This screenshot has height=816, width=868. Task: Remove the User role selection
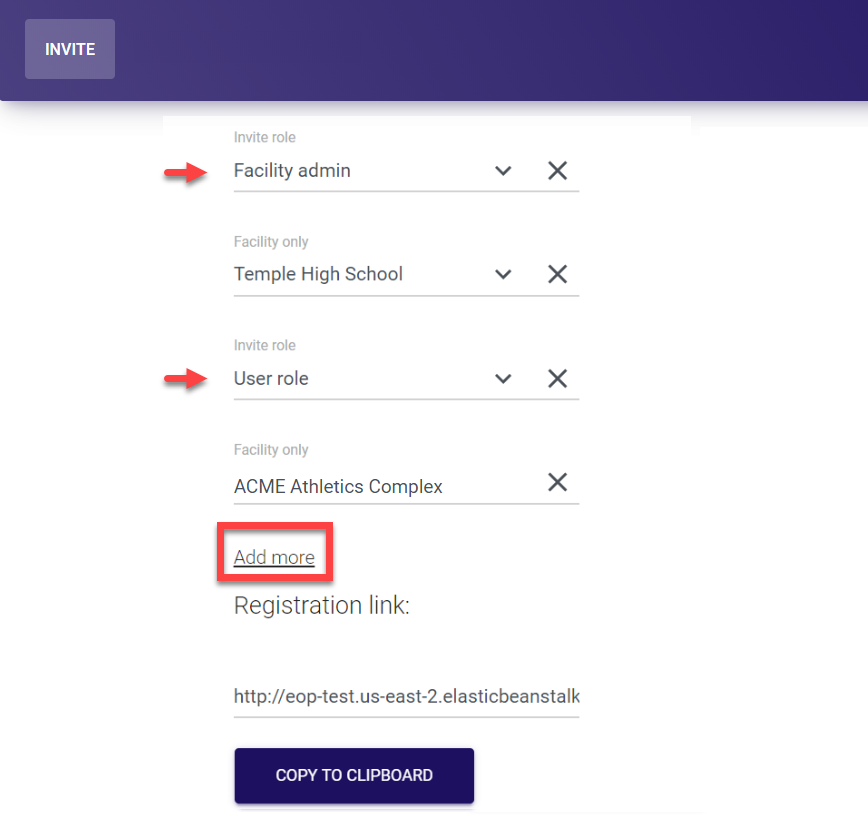(x=558, y=378)
